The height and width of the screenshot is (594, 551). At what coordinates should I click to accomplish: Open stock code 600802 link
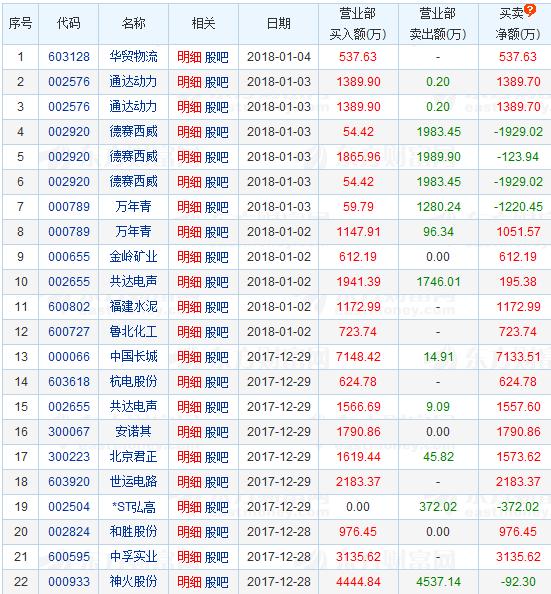coord(69,307)
